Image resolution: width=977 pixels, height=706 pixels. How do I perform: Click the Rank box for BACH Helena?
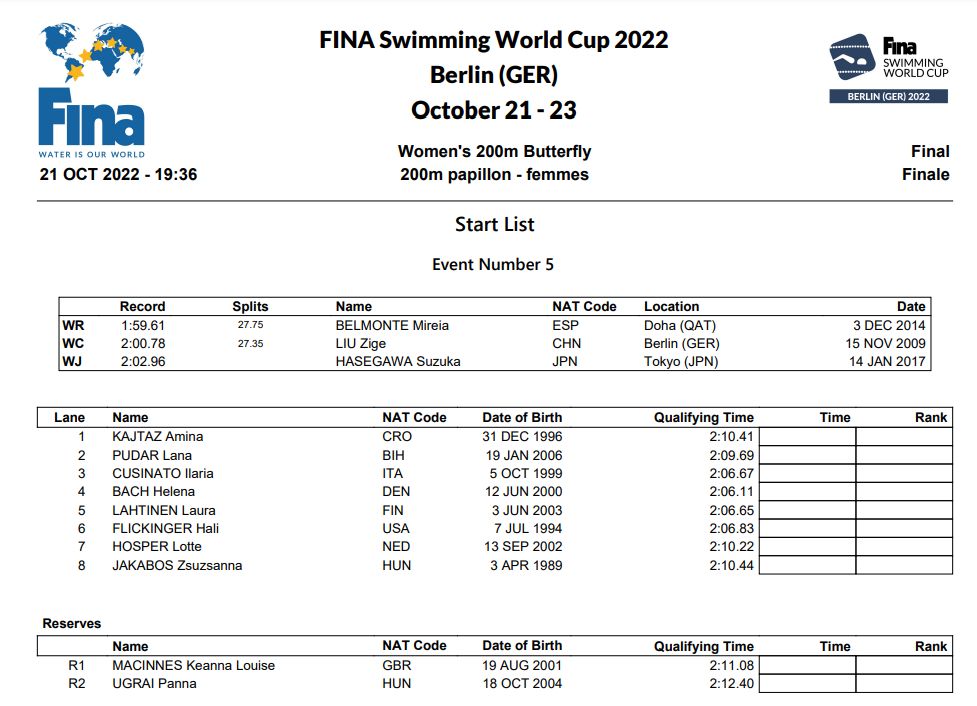903,492
